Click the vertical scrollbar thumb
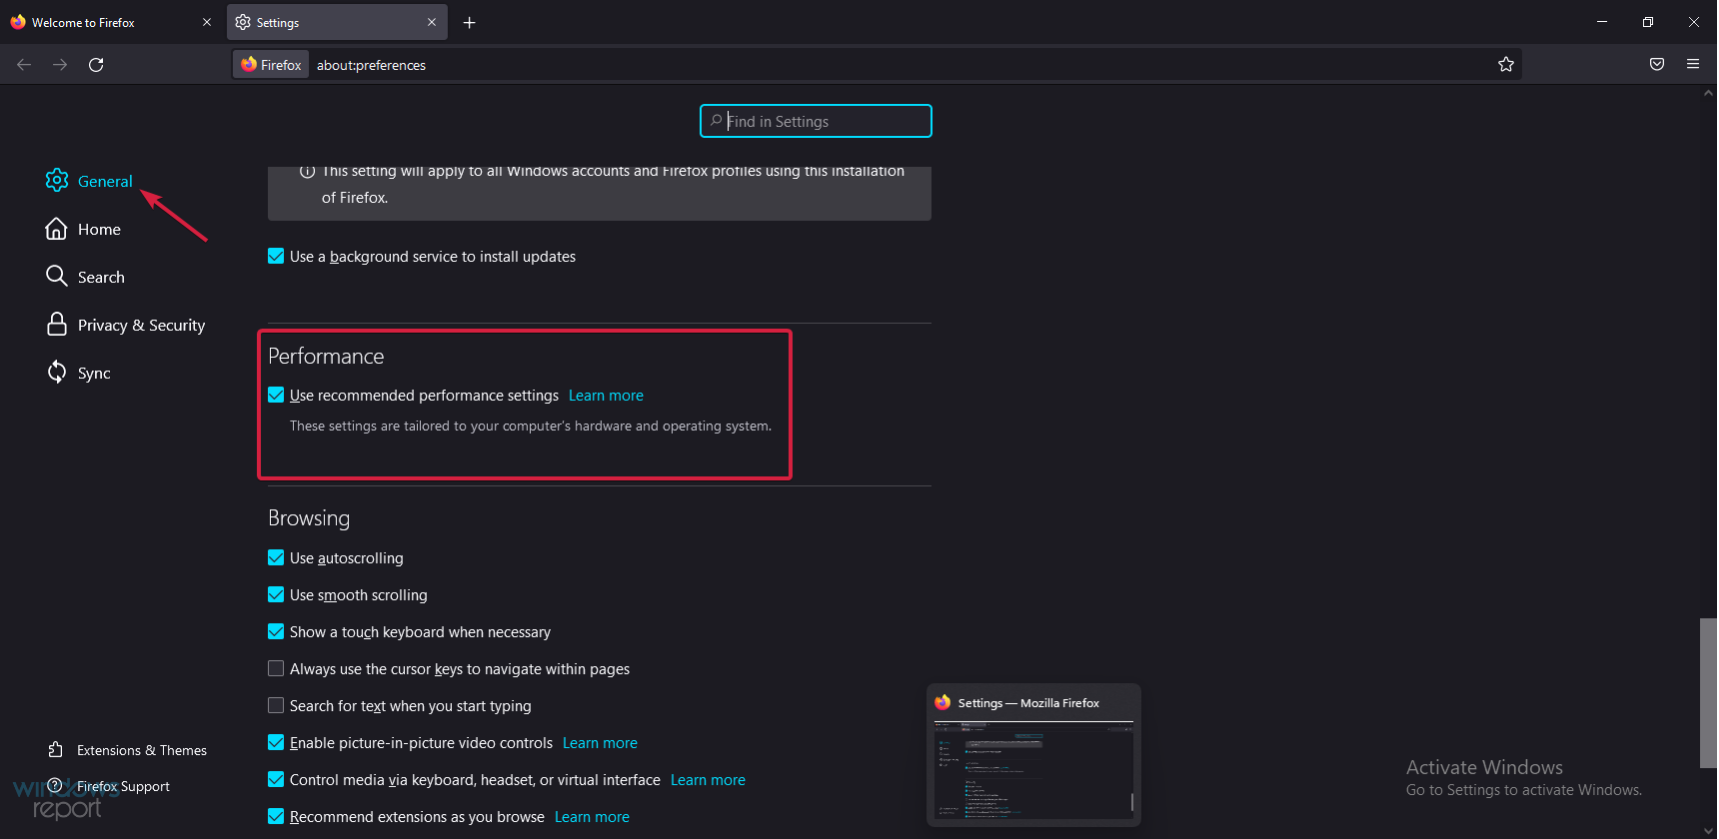Viewport: 1719px width, 839px height. [1708, 693]
